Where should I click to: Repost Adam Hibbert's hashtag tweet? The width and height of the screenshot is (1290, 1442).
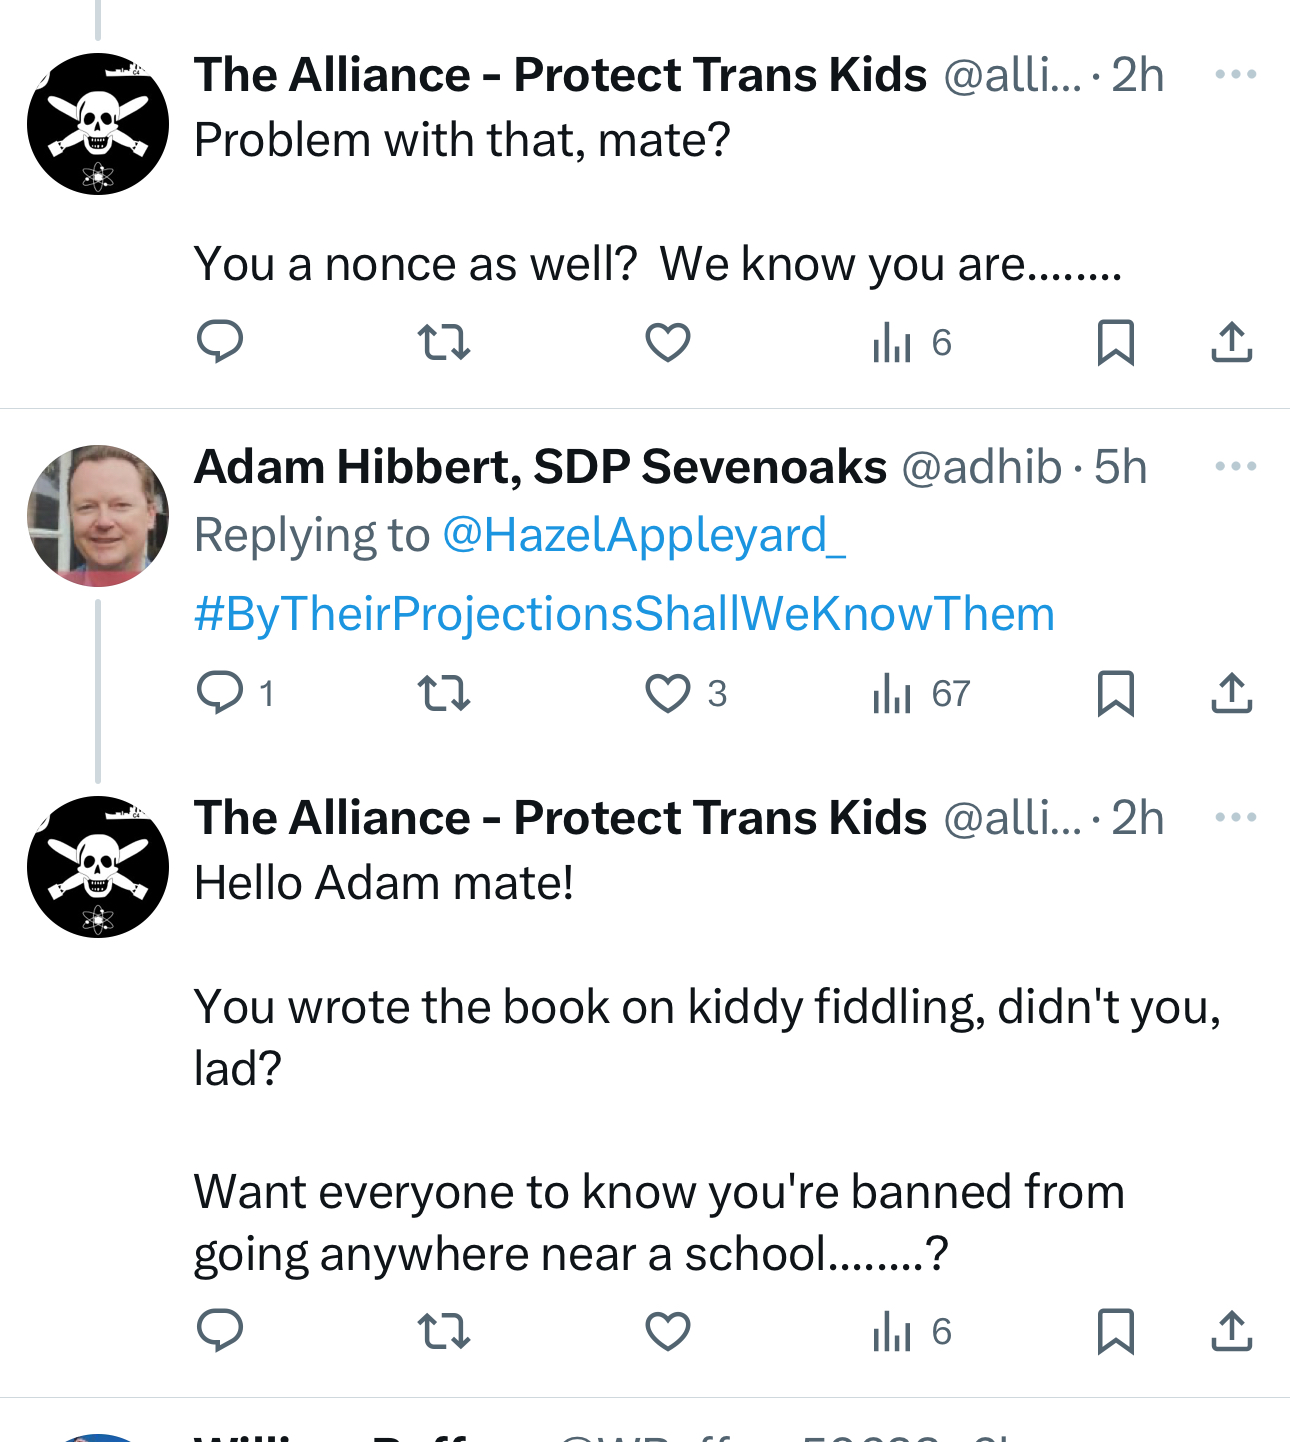(x=443, y=693)
